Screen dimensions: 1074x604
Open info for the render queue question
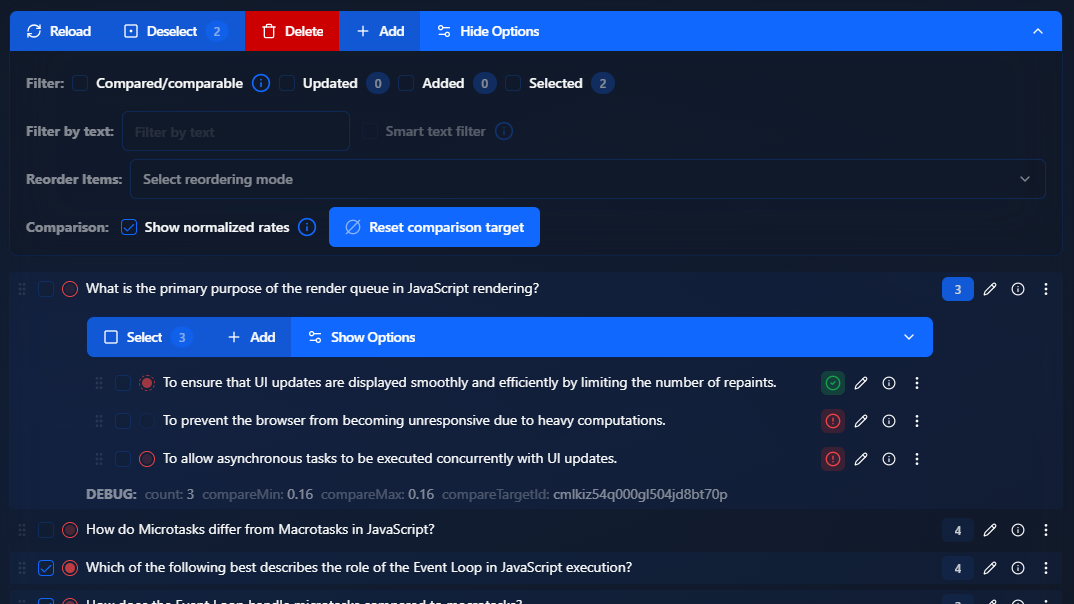pos(1018,289)
